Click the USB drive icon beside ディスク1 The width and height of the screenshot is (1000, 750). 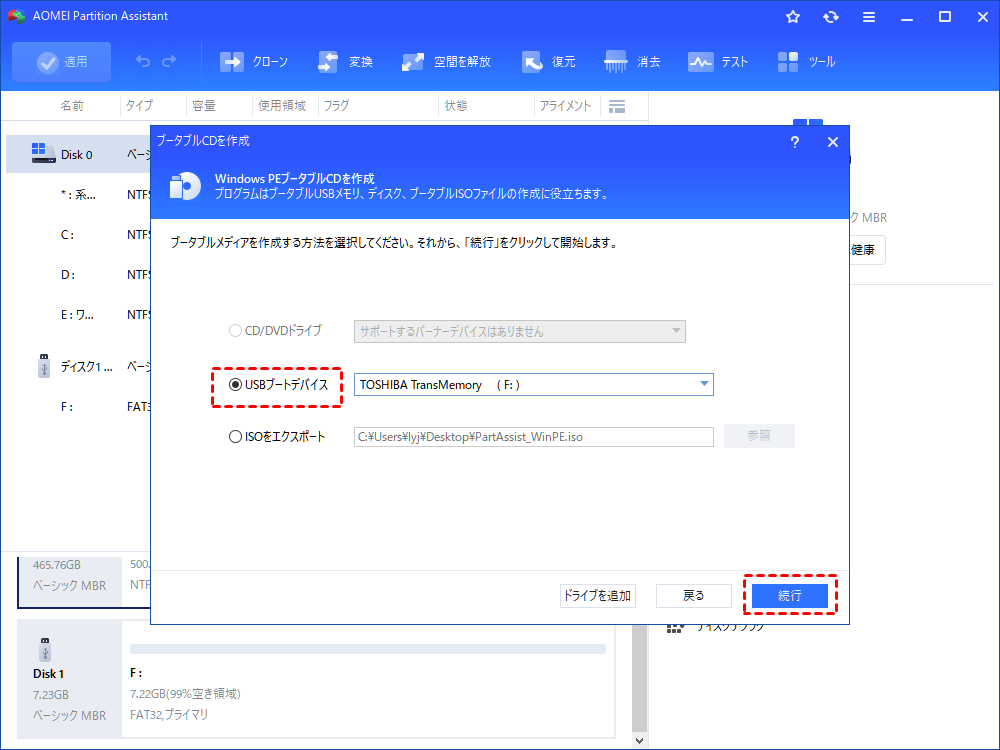44,366
